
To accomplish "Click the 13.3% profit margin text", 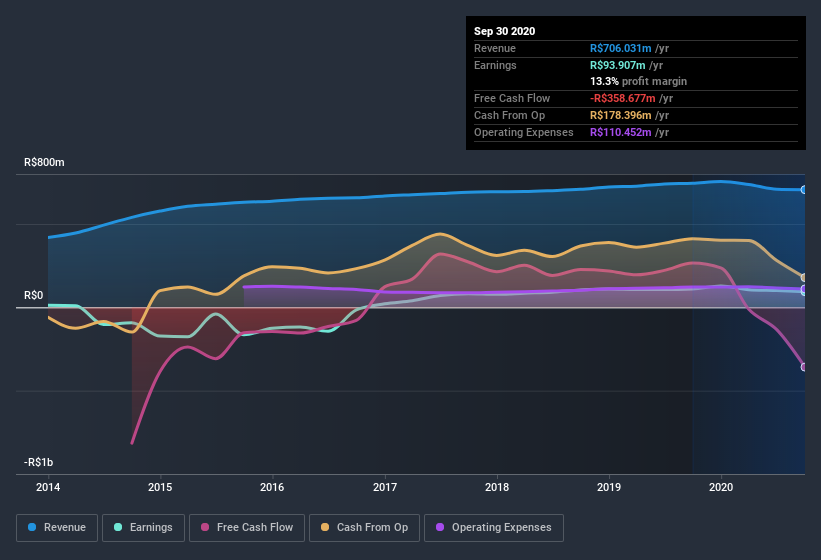I will (638, 82).
